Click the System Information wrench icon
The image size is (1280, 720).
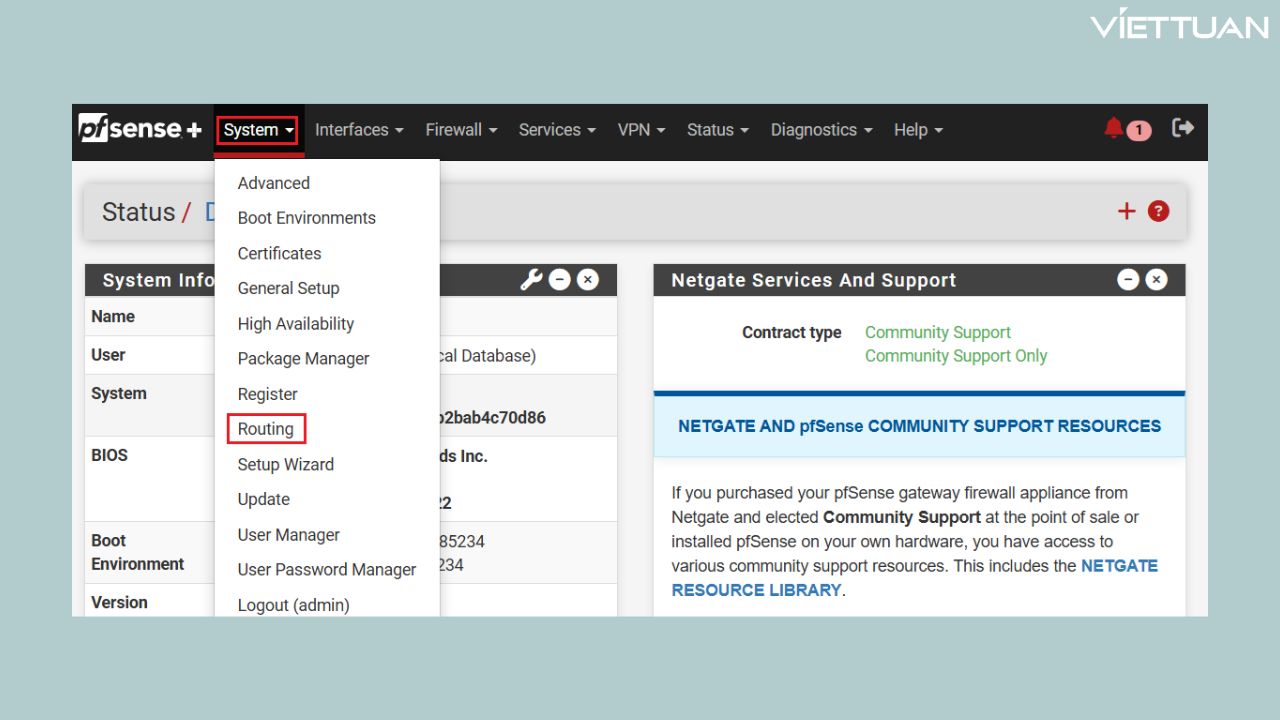[531, 280]
